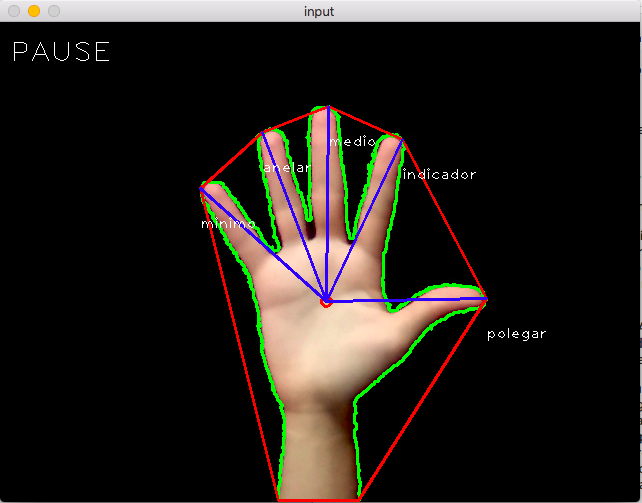Click the bottom-right wrist hull vertex

[357, 497]
